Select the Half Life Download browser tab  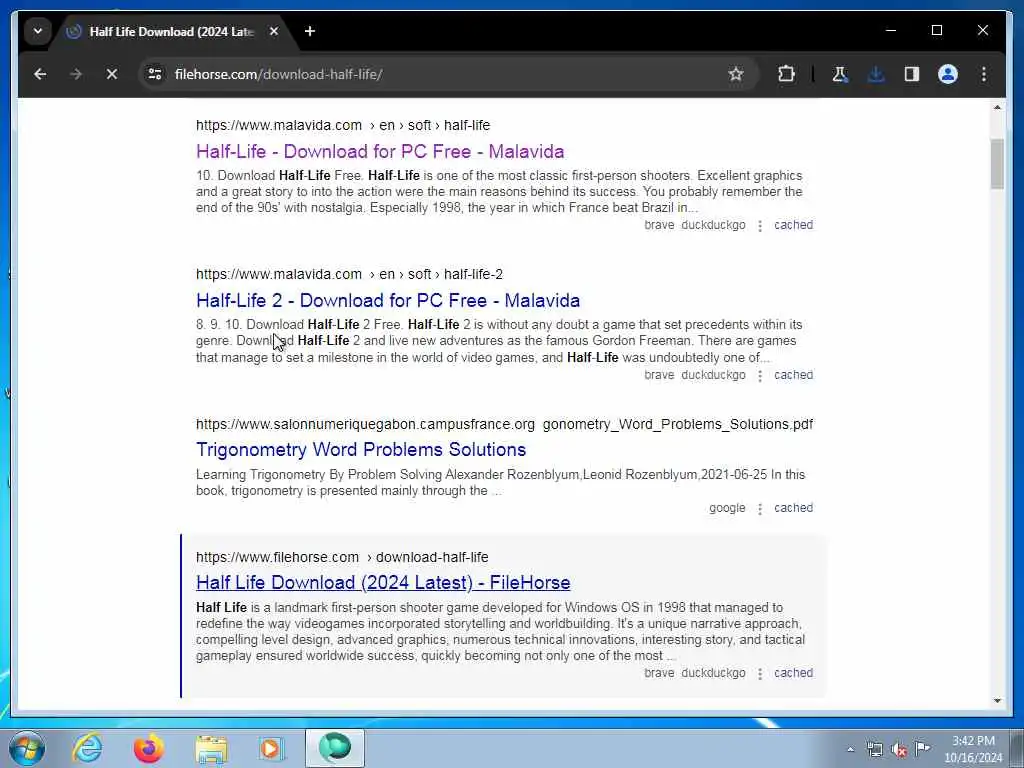point(171,31)
